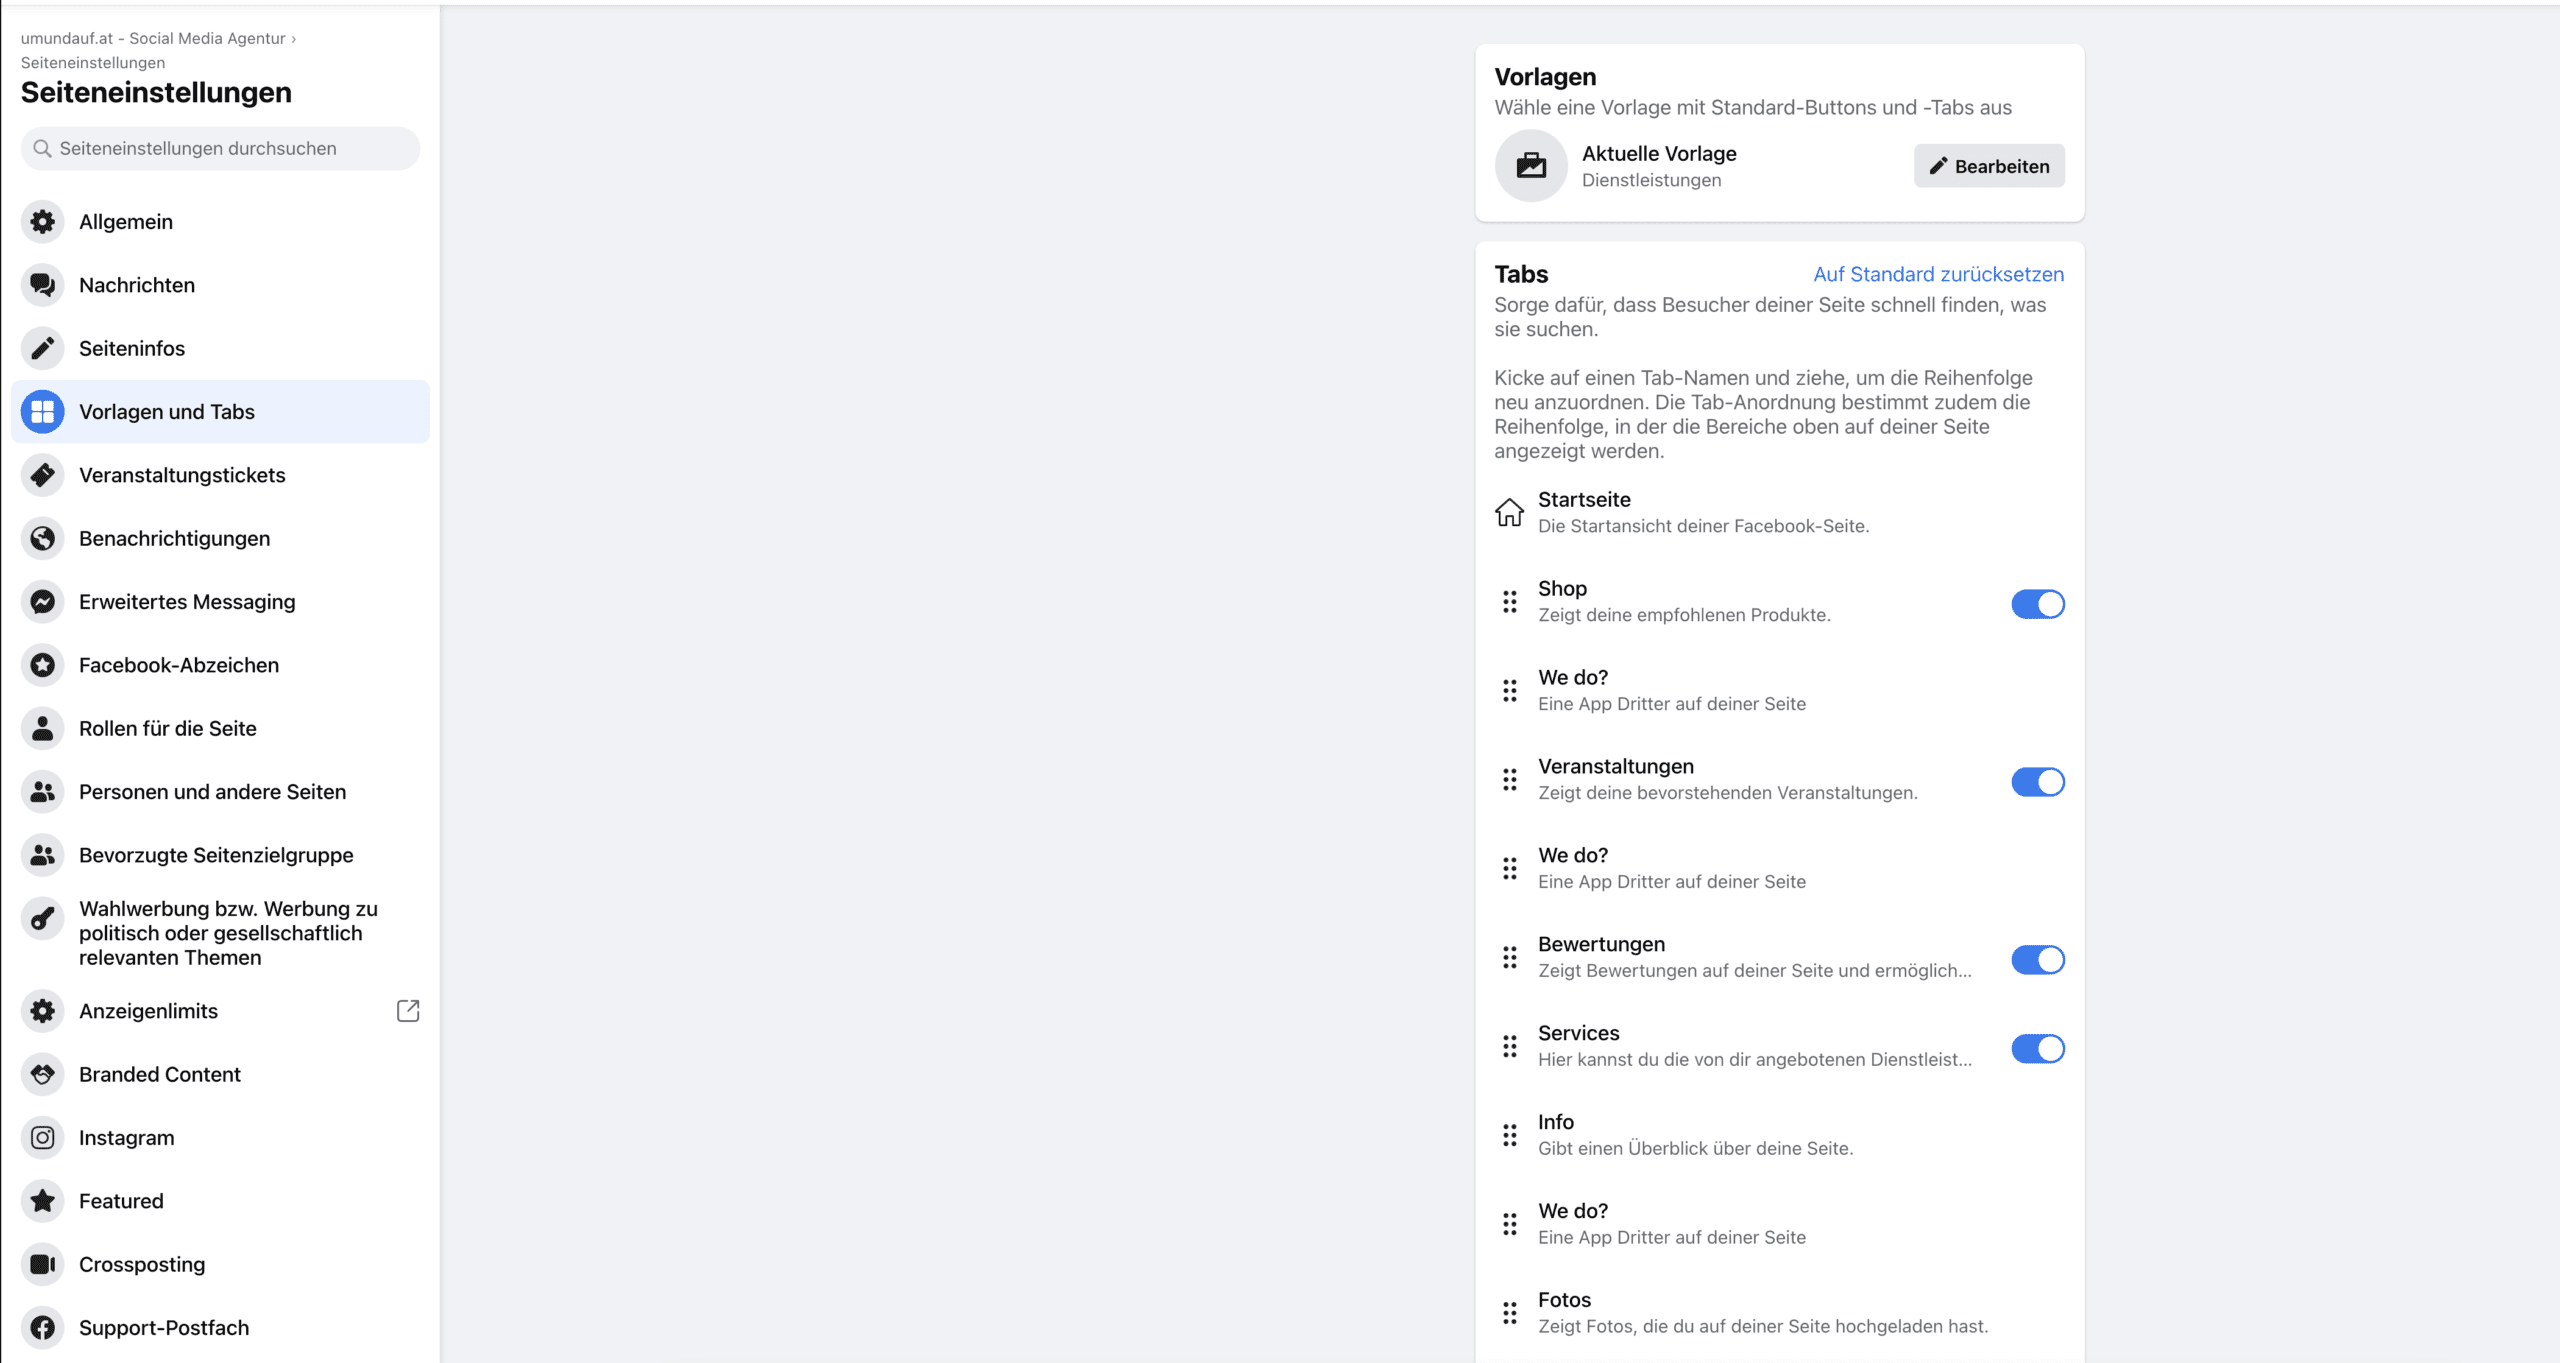This screenshot has width=2560, height=1363.
Task: Click the Instagram logo icon in sidebar
Action: tap(42, 1138)
